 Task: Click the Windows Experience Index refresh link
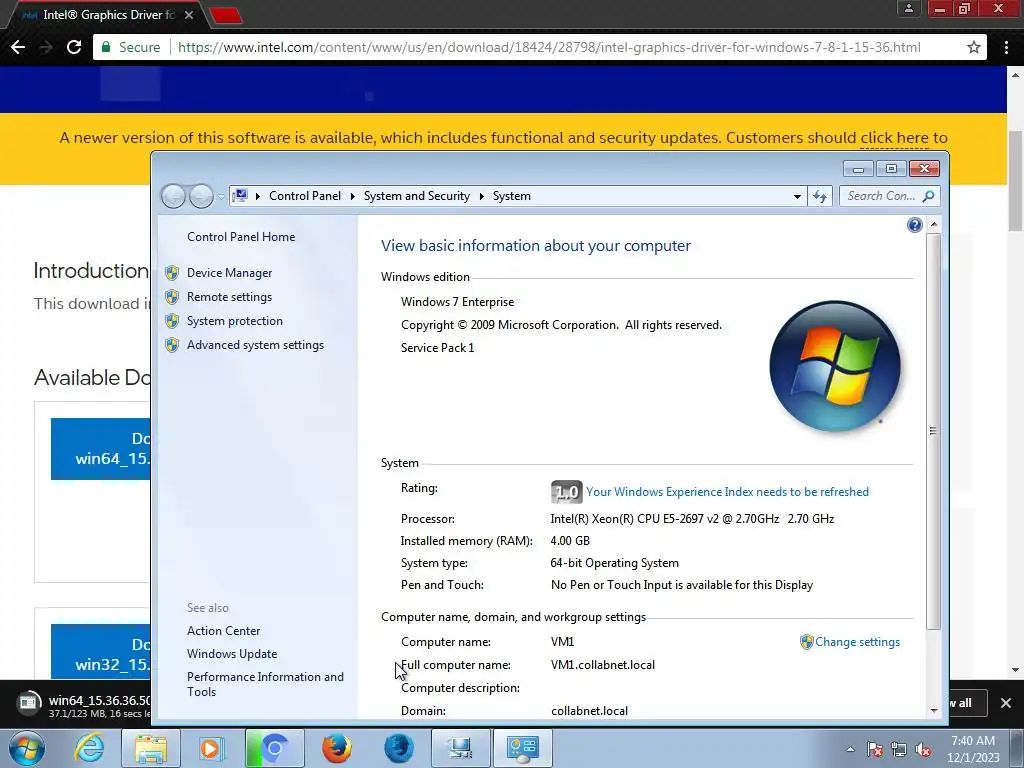pos(727,492)
